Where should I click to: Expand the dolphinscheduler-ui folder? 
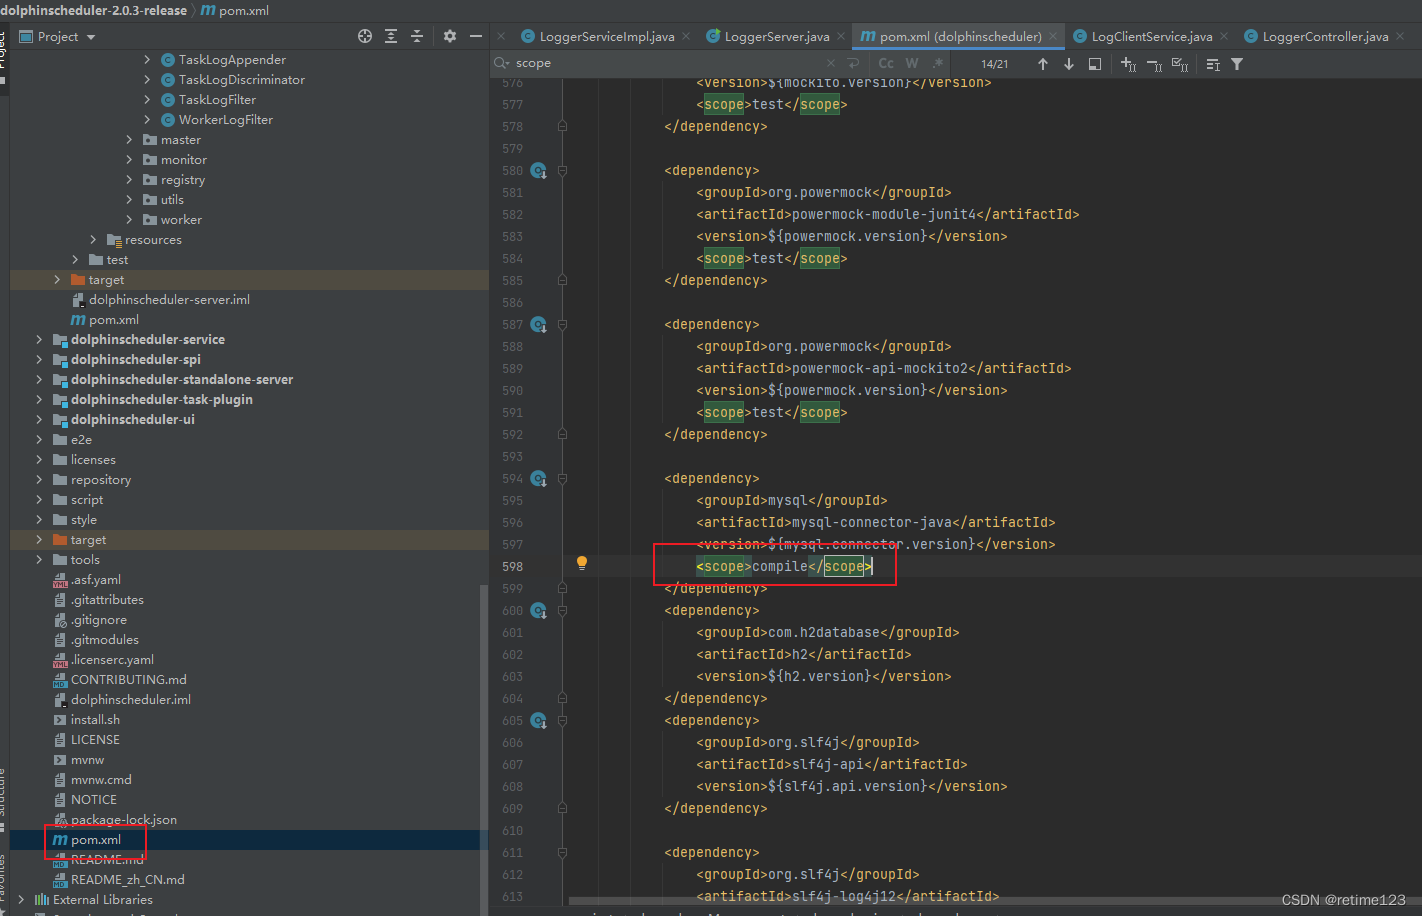tap(39, 420)
